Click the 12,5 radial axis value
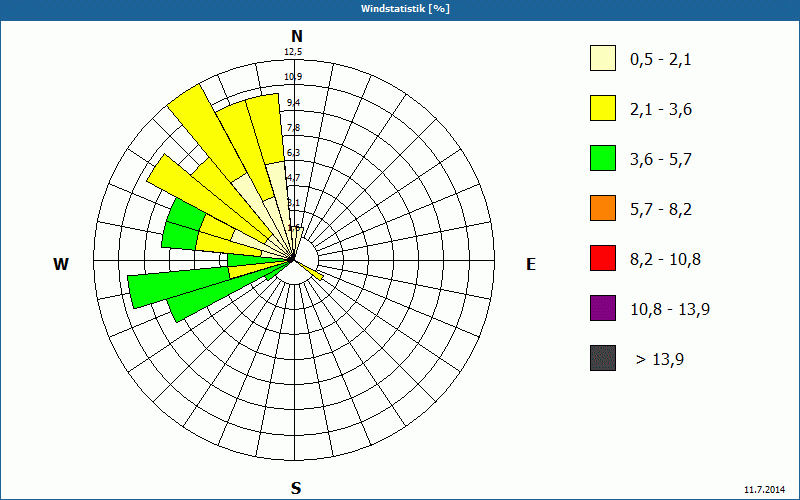 point(293,52)
